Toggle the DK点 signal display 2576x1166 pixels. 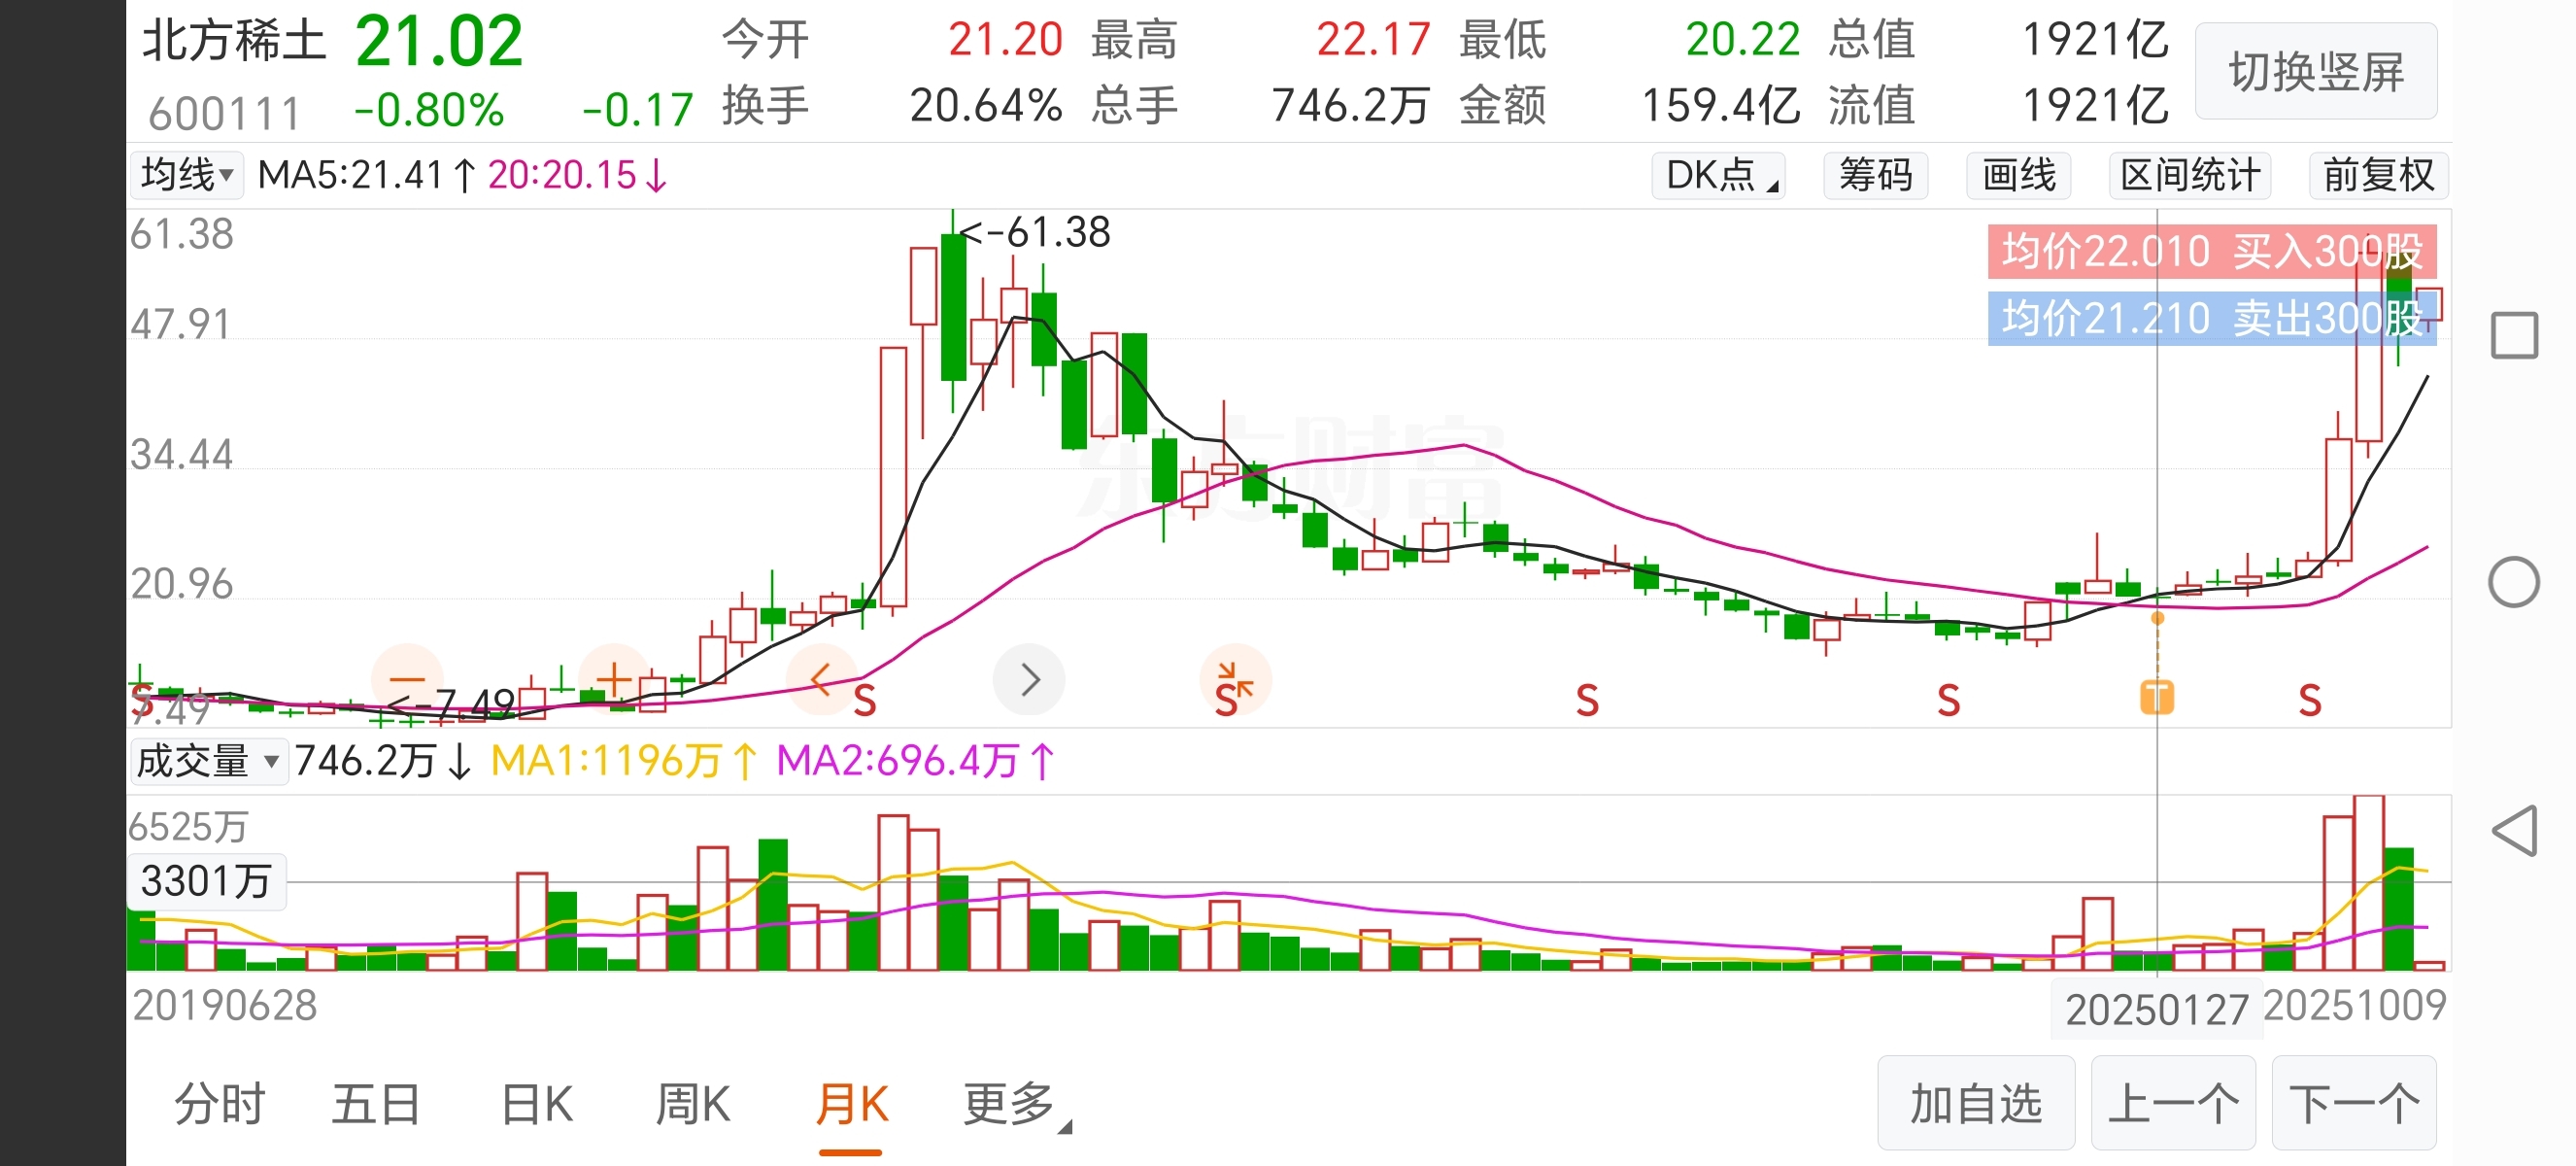point(1719,175)
